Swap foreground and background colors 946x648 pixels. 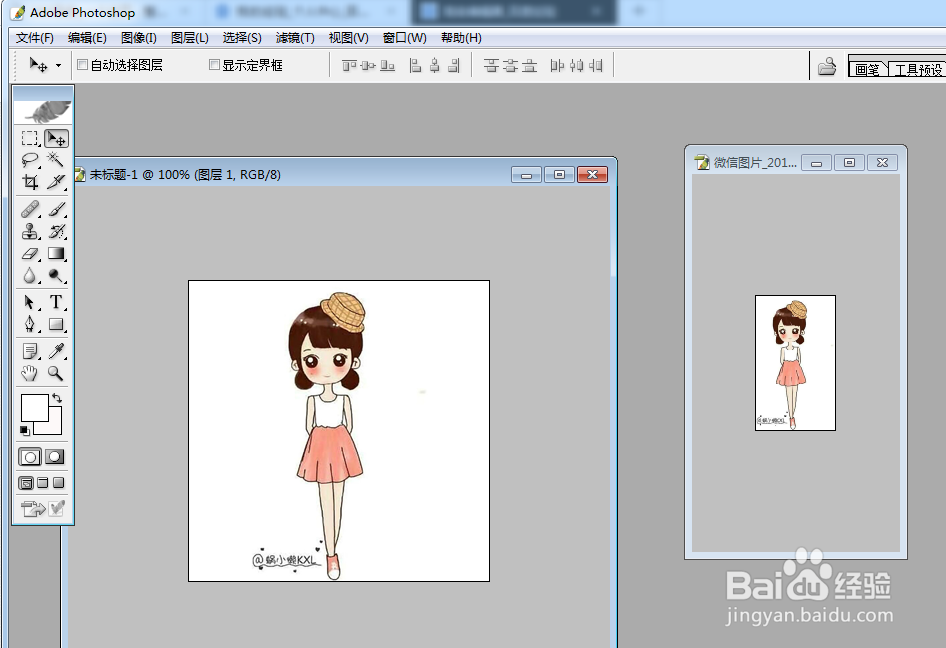[x=57, y=398]
